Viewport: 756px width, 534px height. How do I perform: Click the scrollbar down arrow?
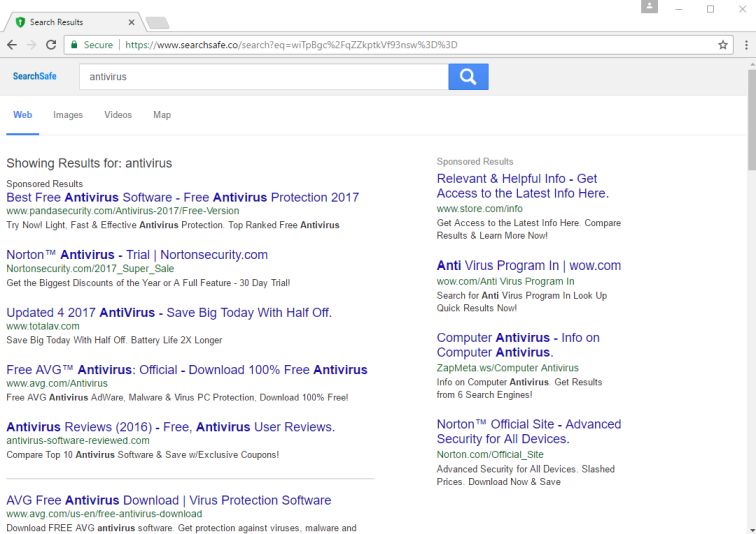[752, 531]
